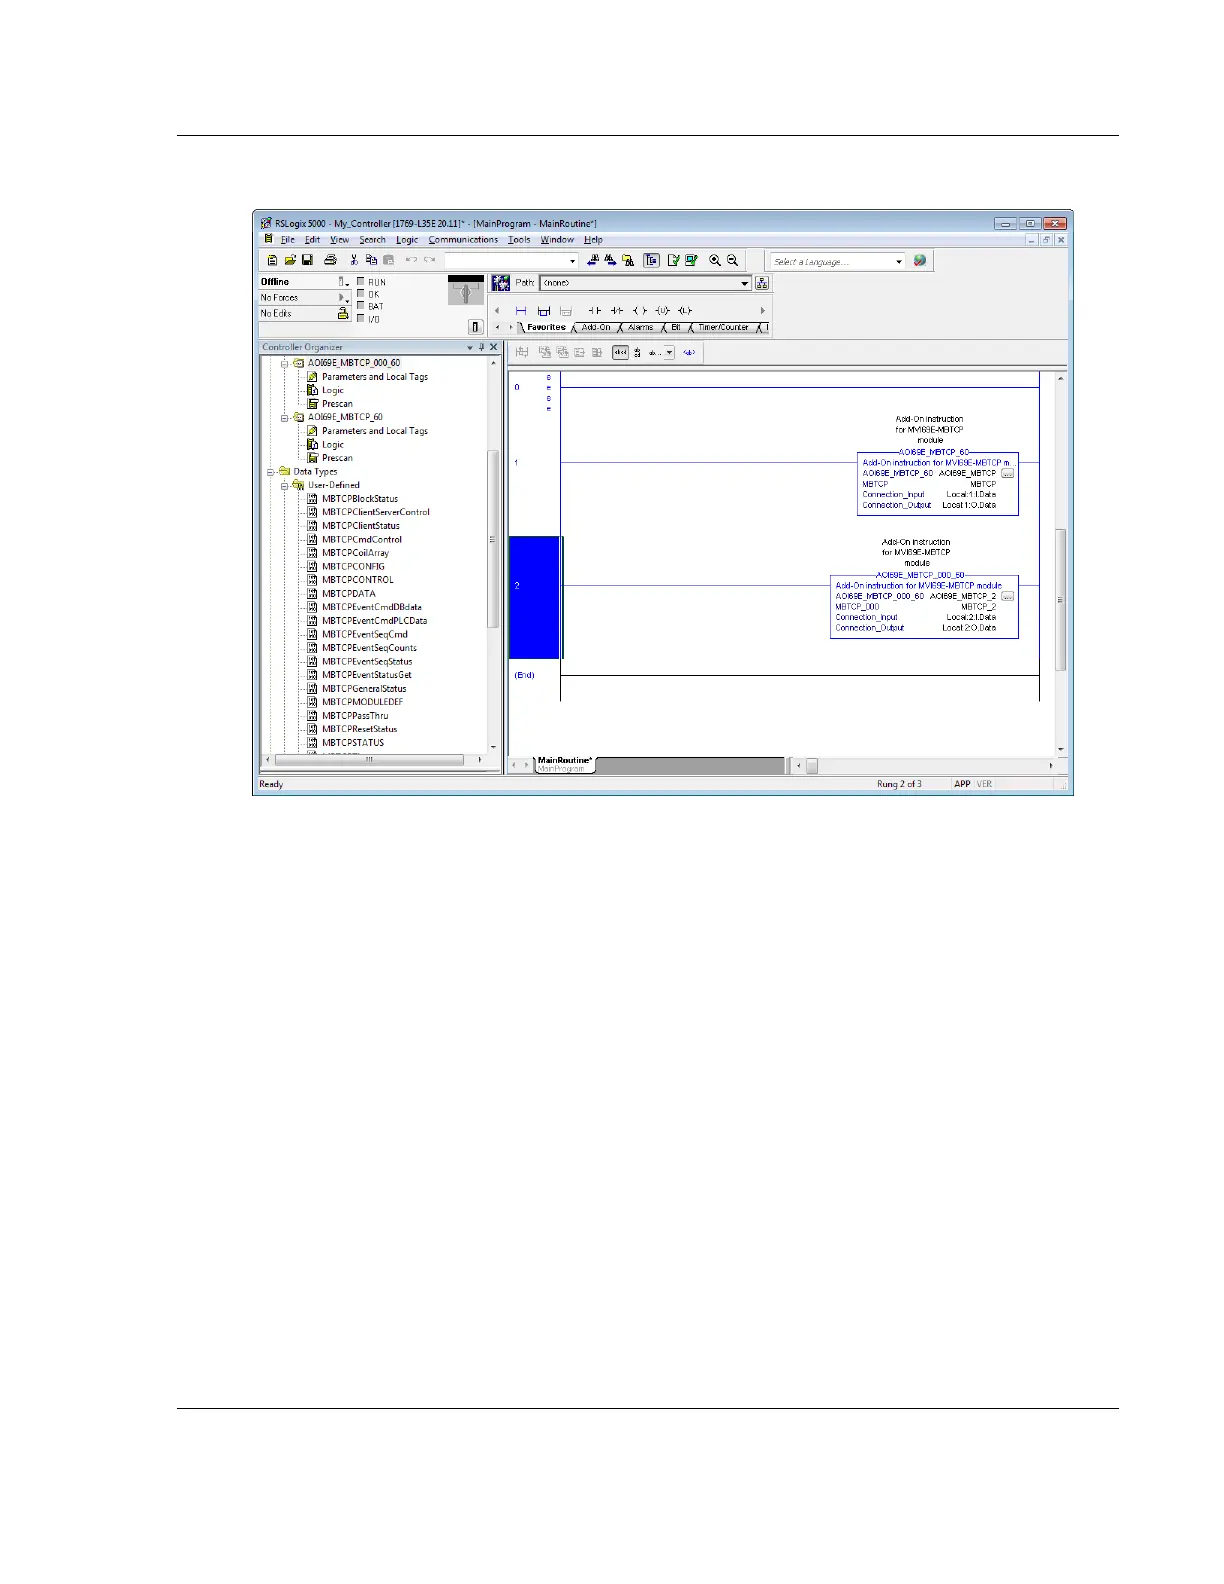Select MBTCPBlockStatus data type

(x=360, y=498)
